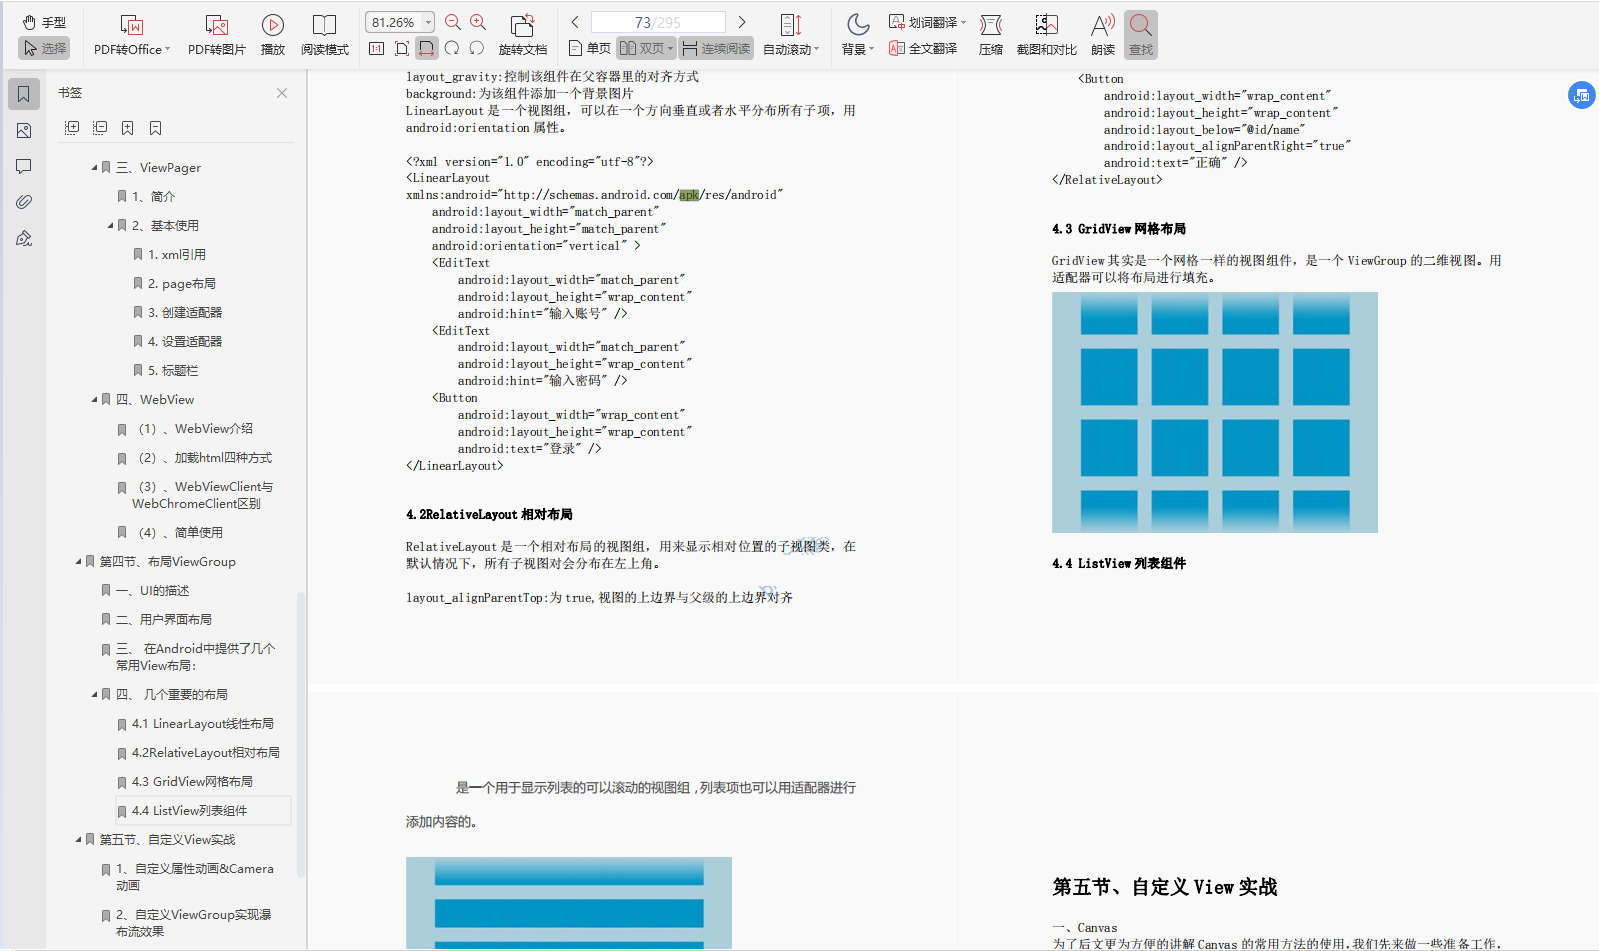Screen dimensions: 1599x951
Task: Read the document aloud (朗读)
Action: (x=1103, y=35)
